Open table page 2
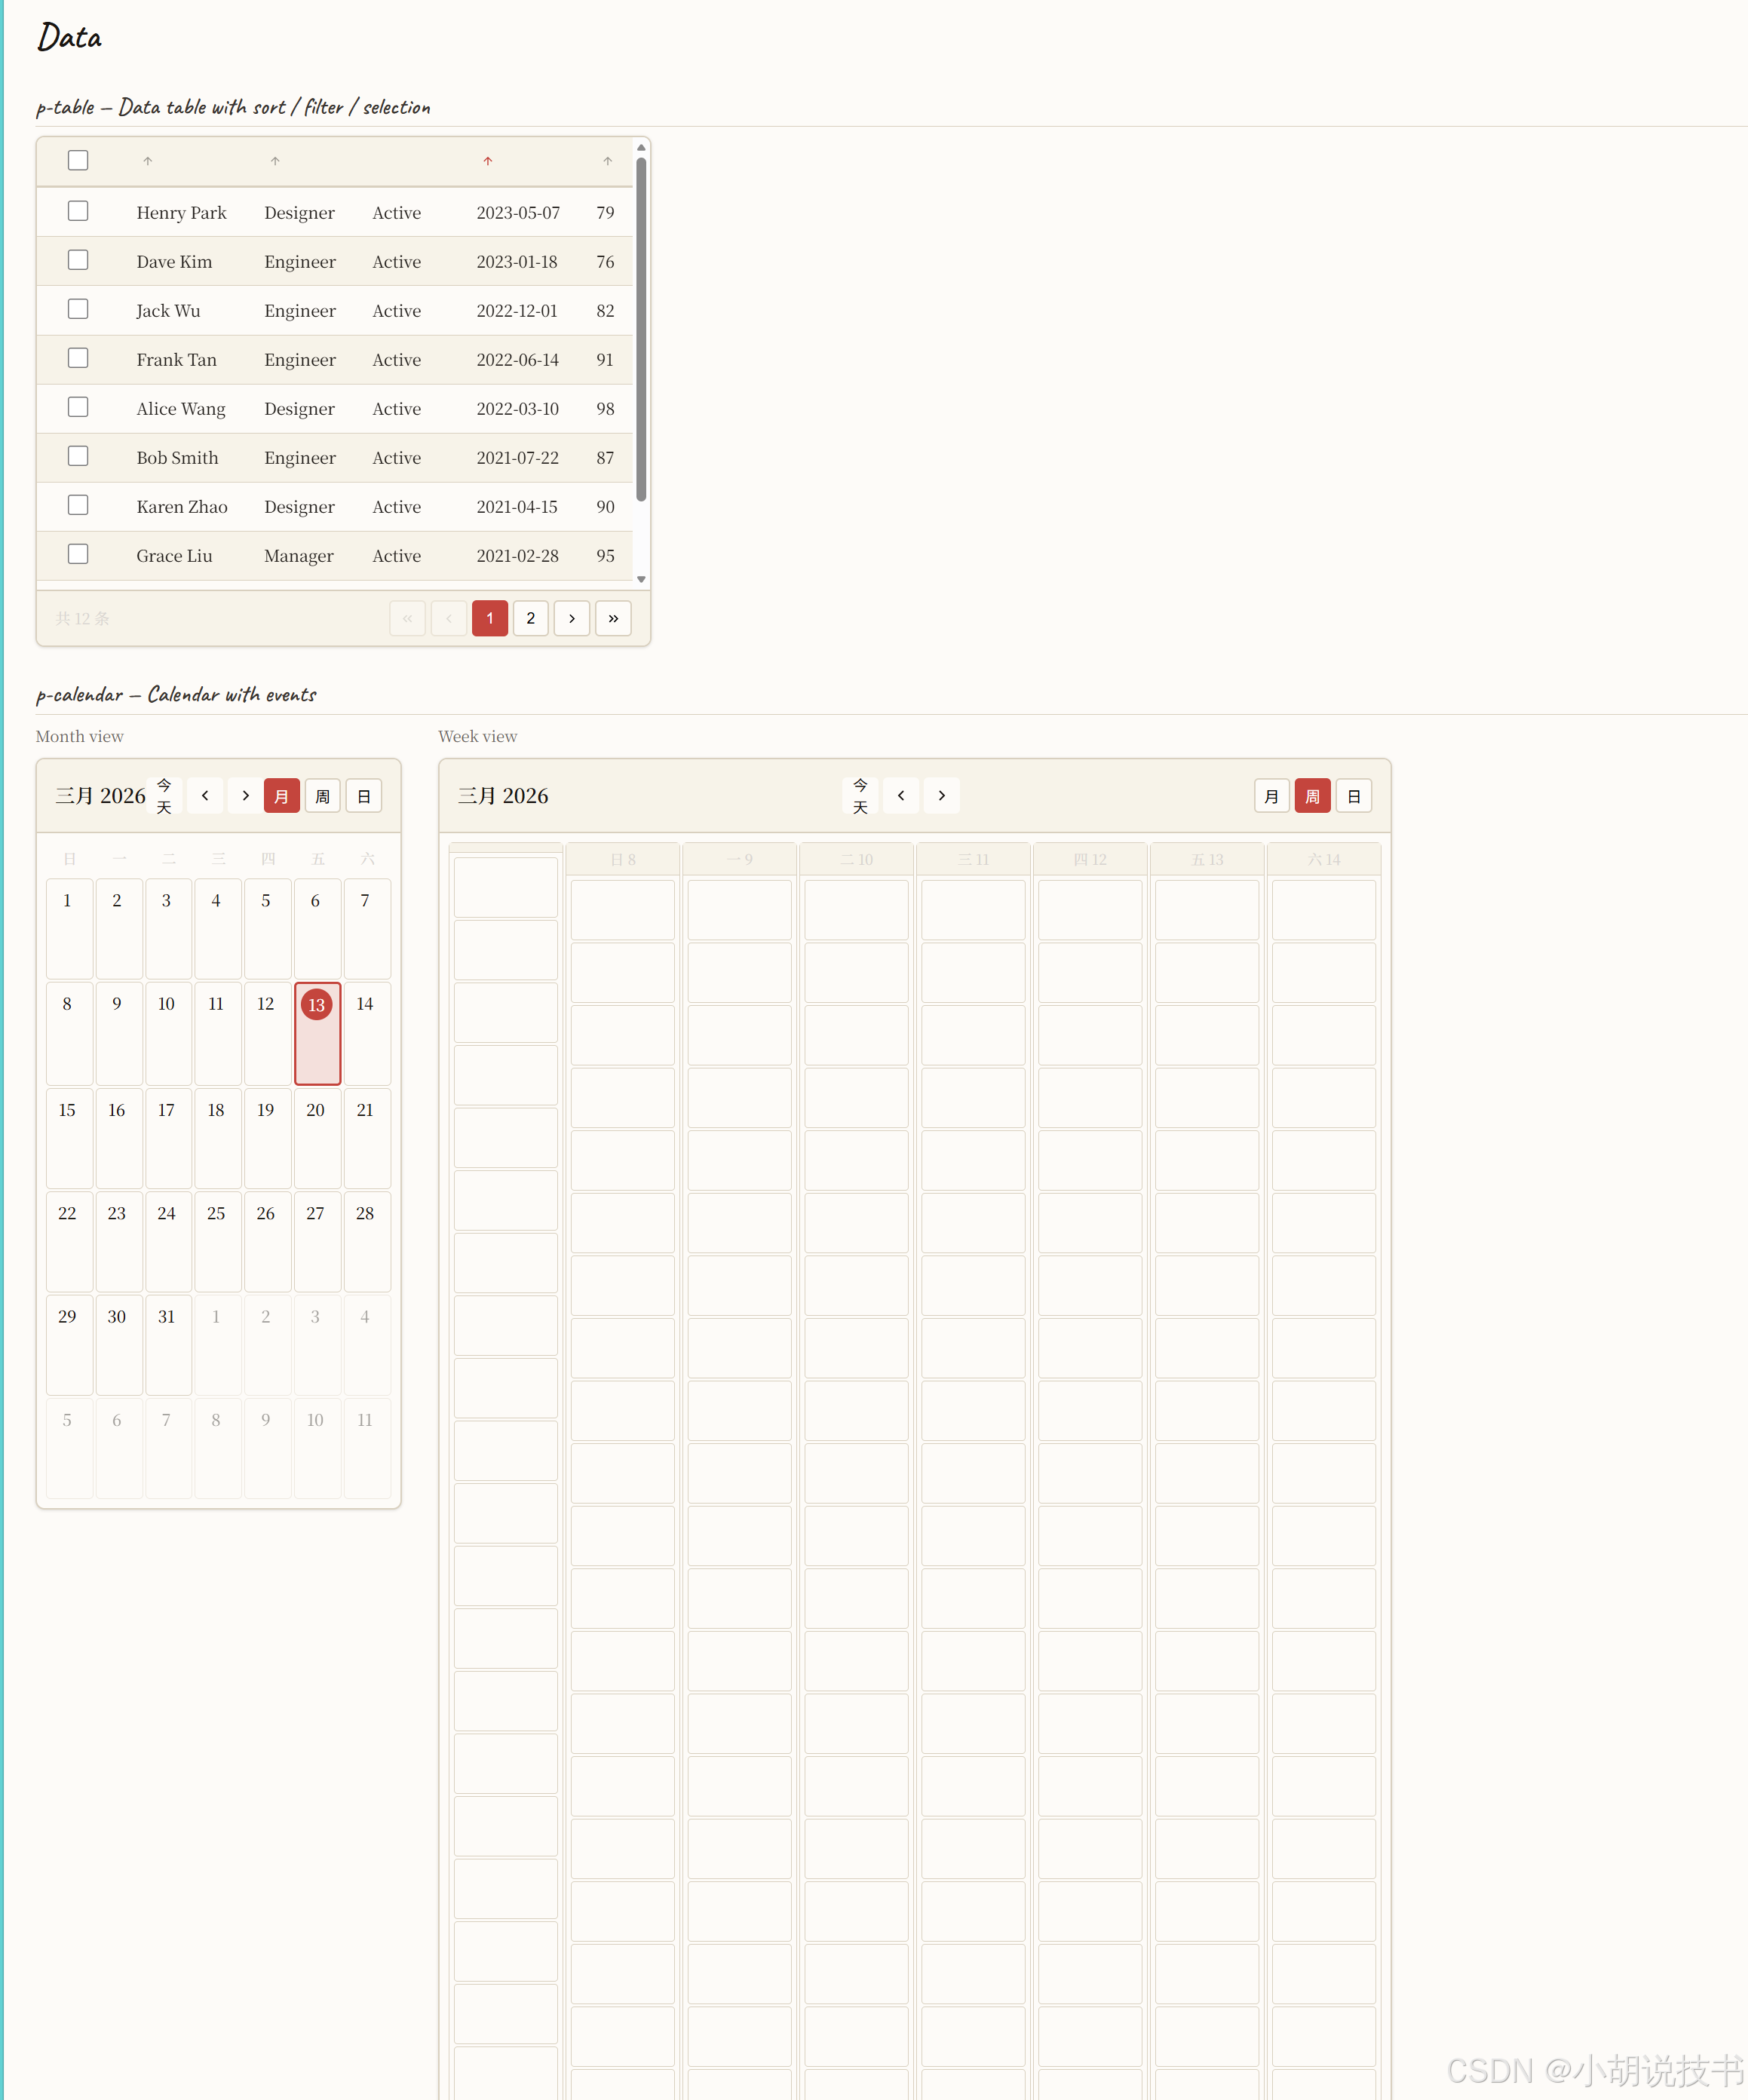 click(x=530, y=618)
